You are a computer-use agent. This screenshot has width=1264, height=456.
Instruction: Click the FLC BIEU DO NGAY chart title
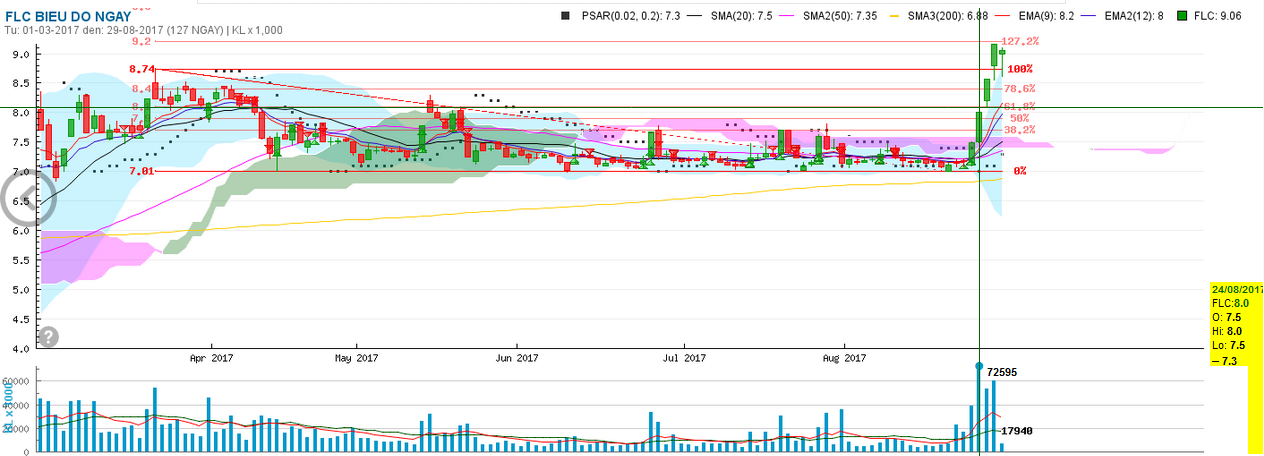click(69, 16)
